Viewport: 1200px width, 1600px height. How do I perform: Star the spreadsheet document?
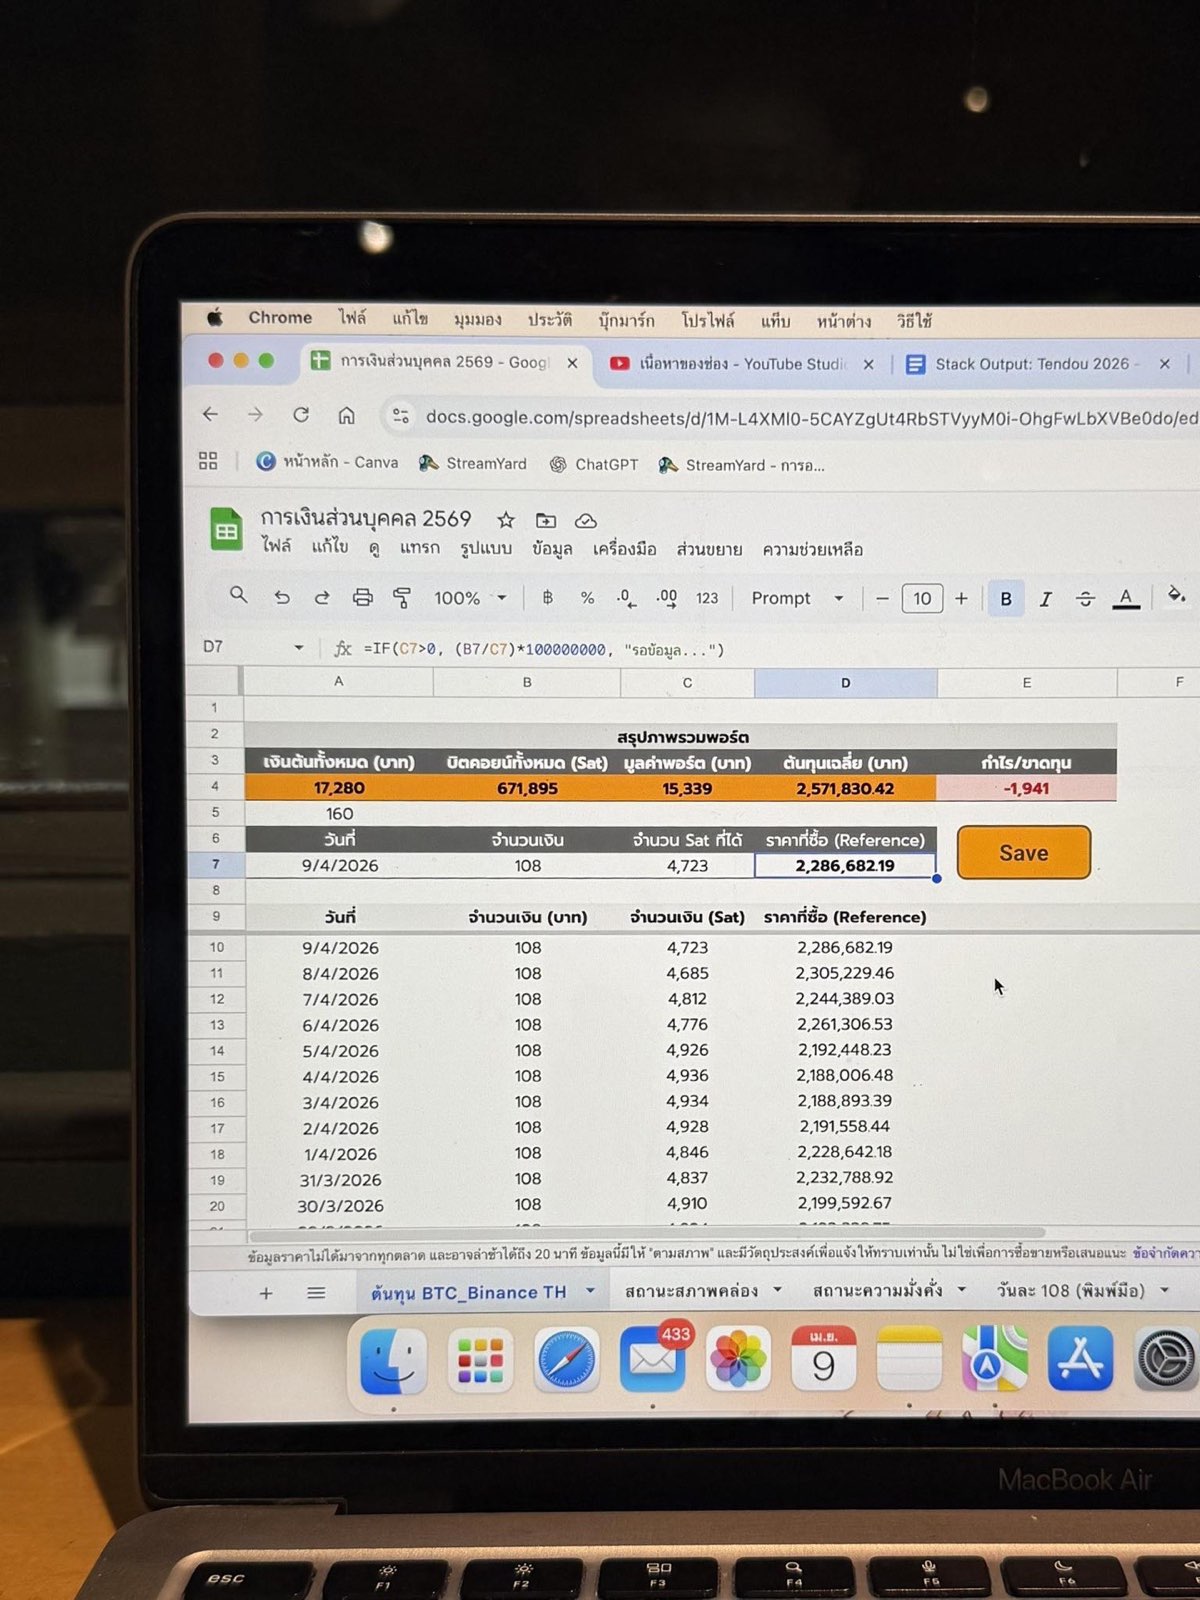(x=506, y=520)
